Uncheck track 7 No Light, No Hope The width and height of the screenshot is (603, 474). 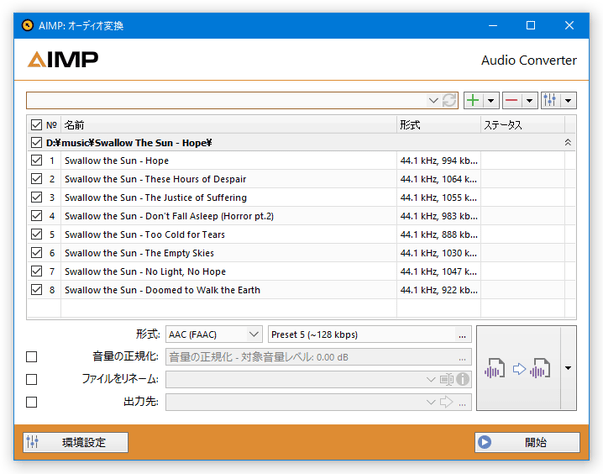coord(36,271)
